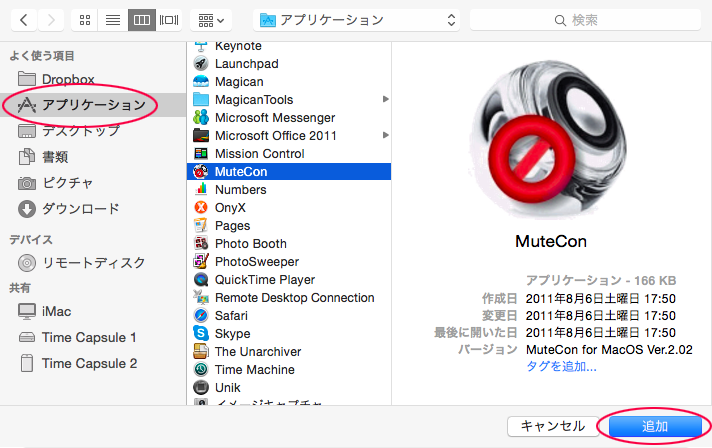Click the Magican app icon

pyautogui.click(x=201, y=82)
